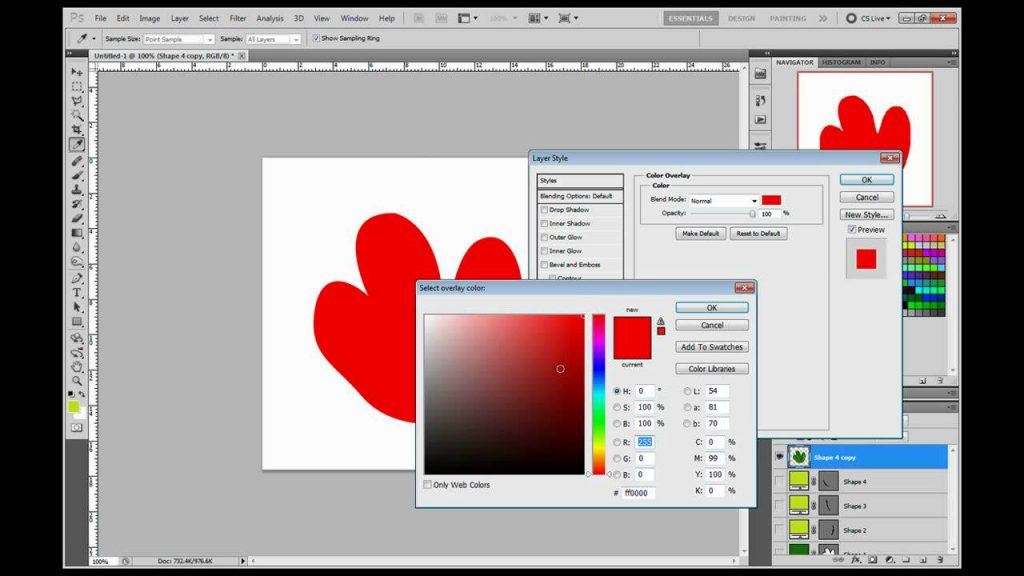Click New Style button
Screen dimensions: 1024x576
pos(867,214)
